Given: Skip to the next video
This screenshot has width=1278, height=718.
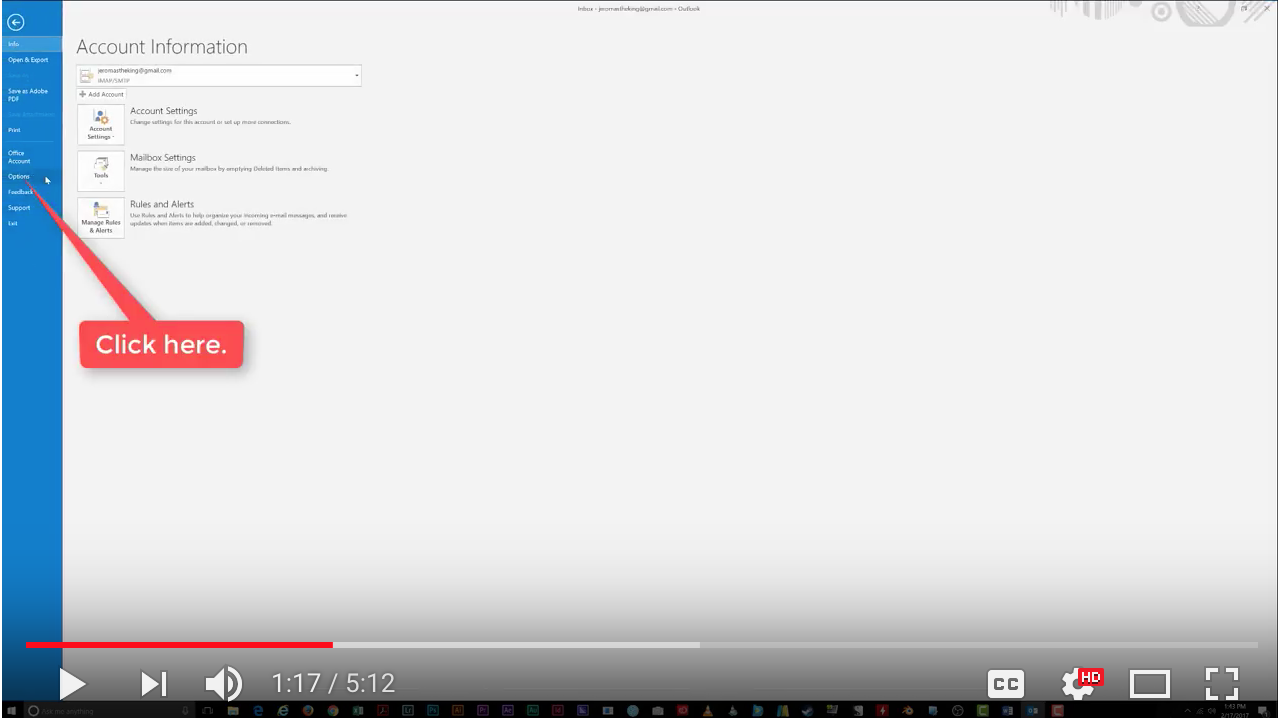Looking at the screenshot, I should pos(153,684).
